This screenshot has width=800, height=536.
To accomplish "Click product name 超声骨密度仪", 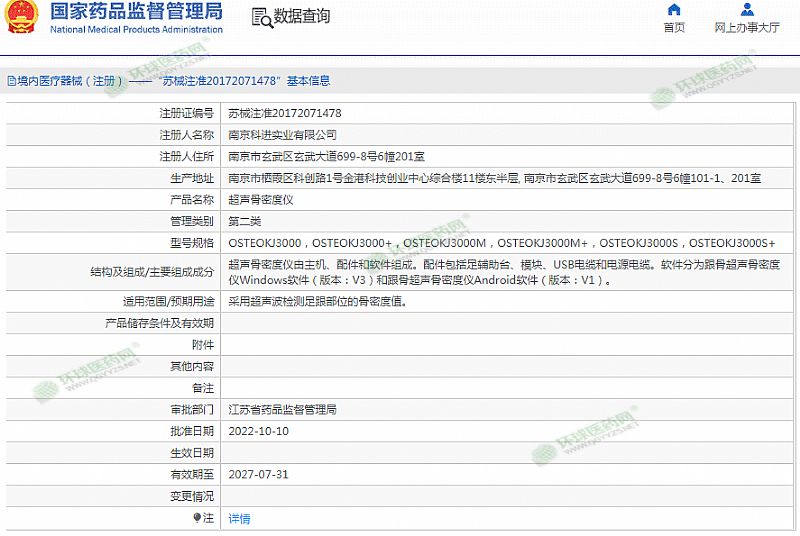I will (x=260, y=199).
